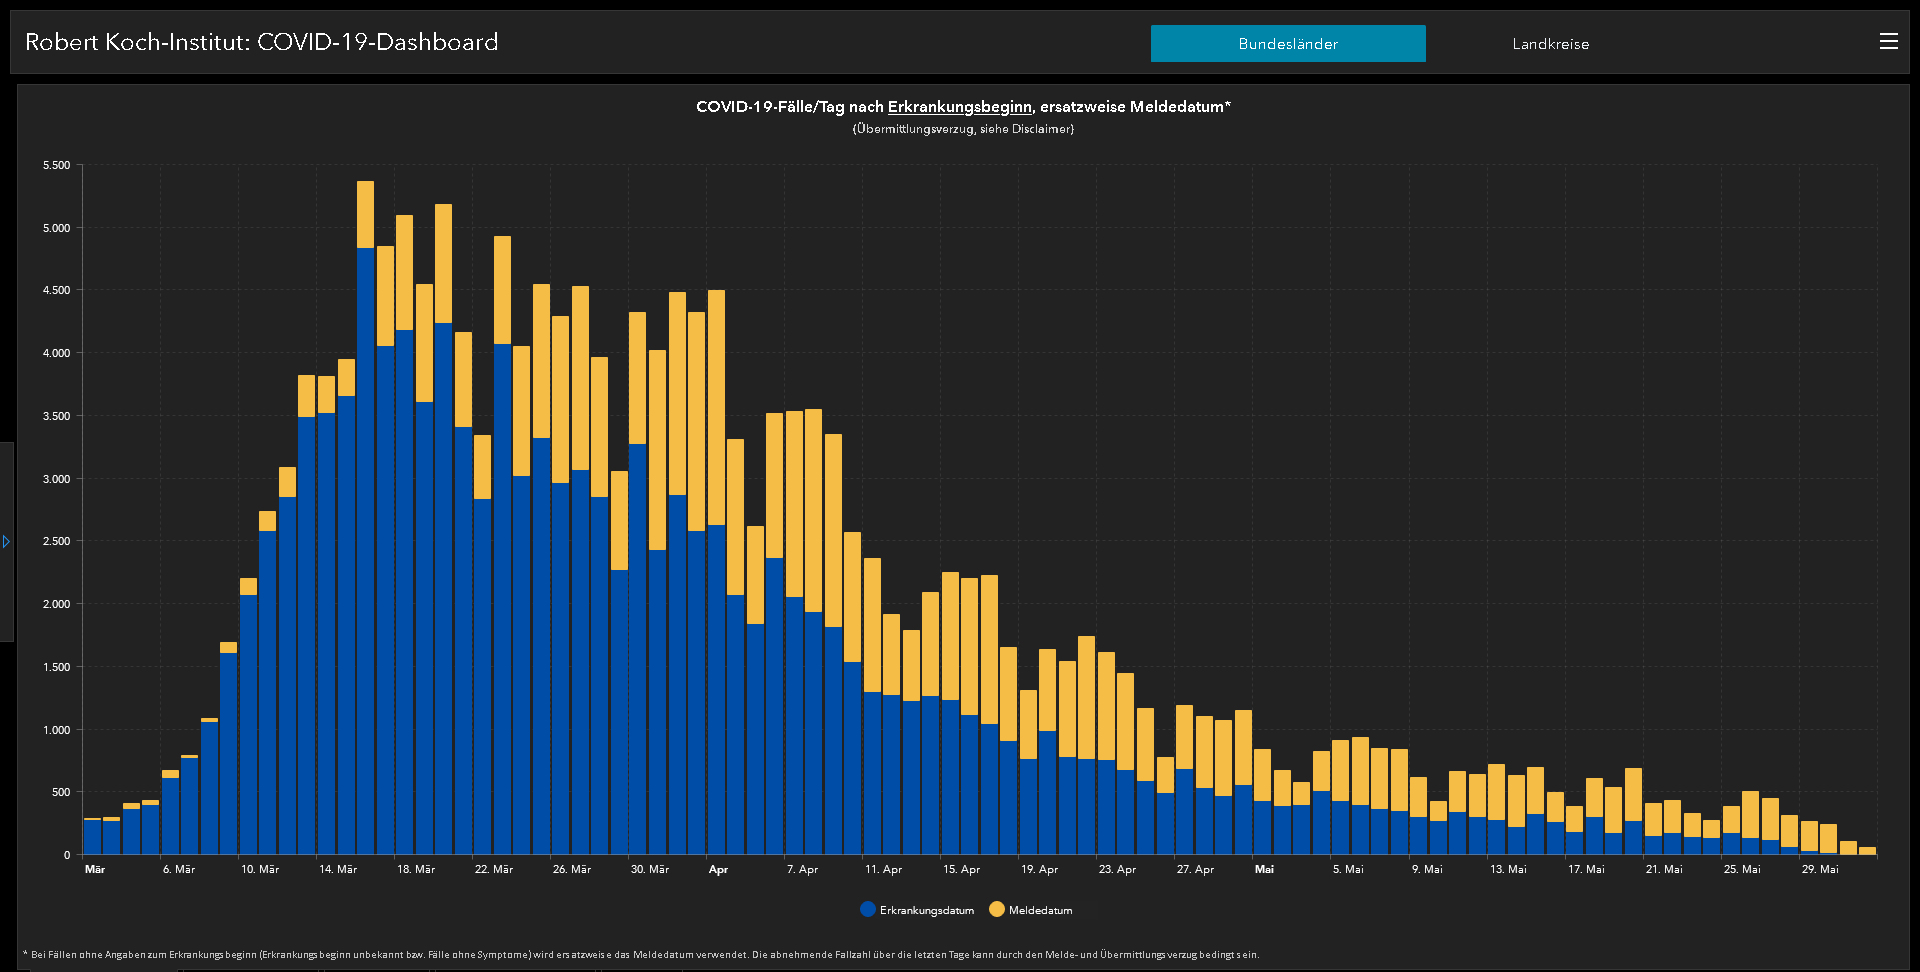The width and height of the screenshot is (1920, 972).
Task: Toggle the Erkrankungsdatum series label in legend
Action: tap(926, 910)
